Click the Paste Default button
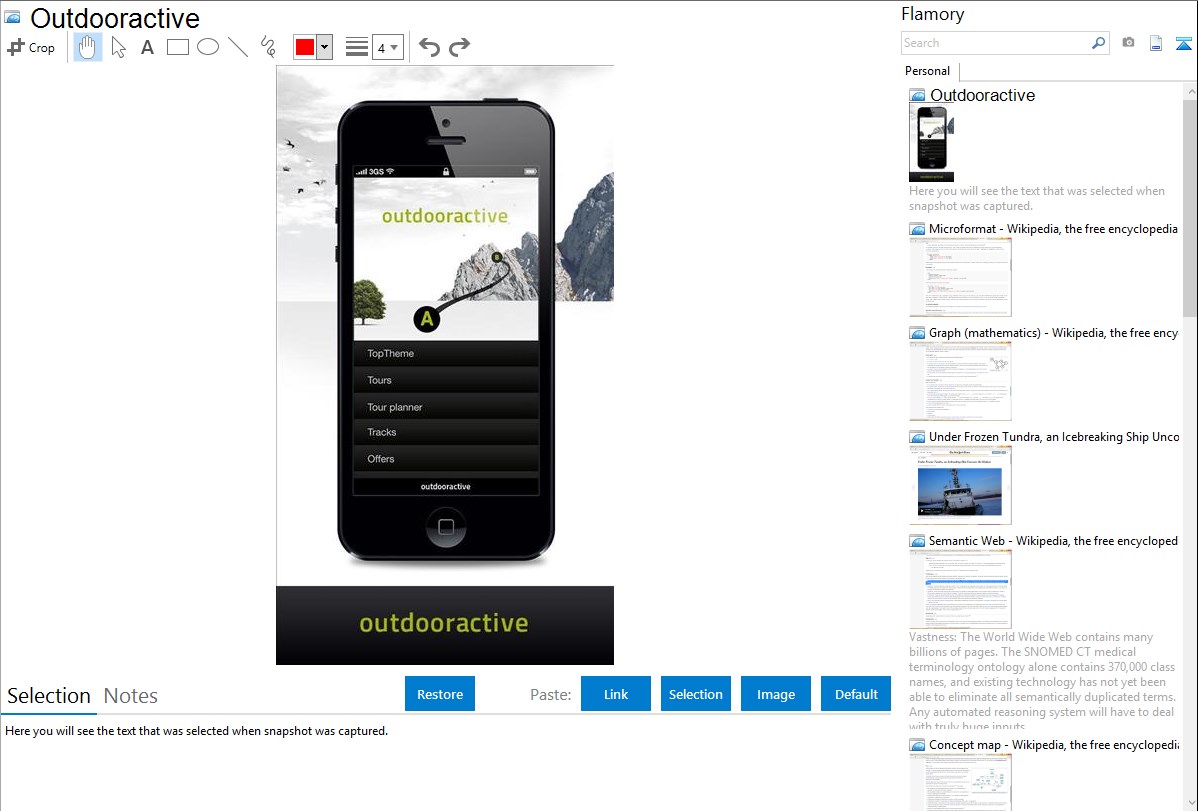 [x=856, y=694]
